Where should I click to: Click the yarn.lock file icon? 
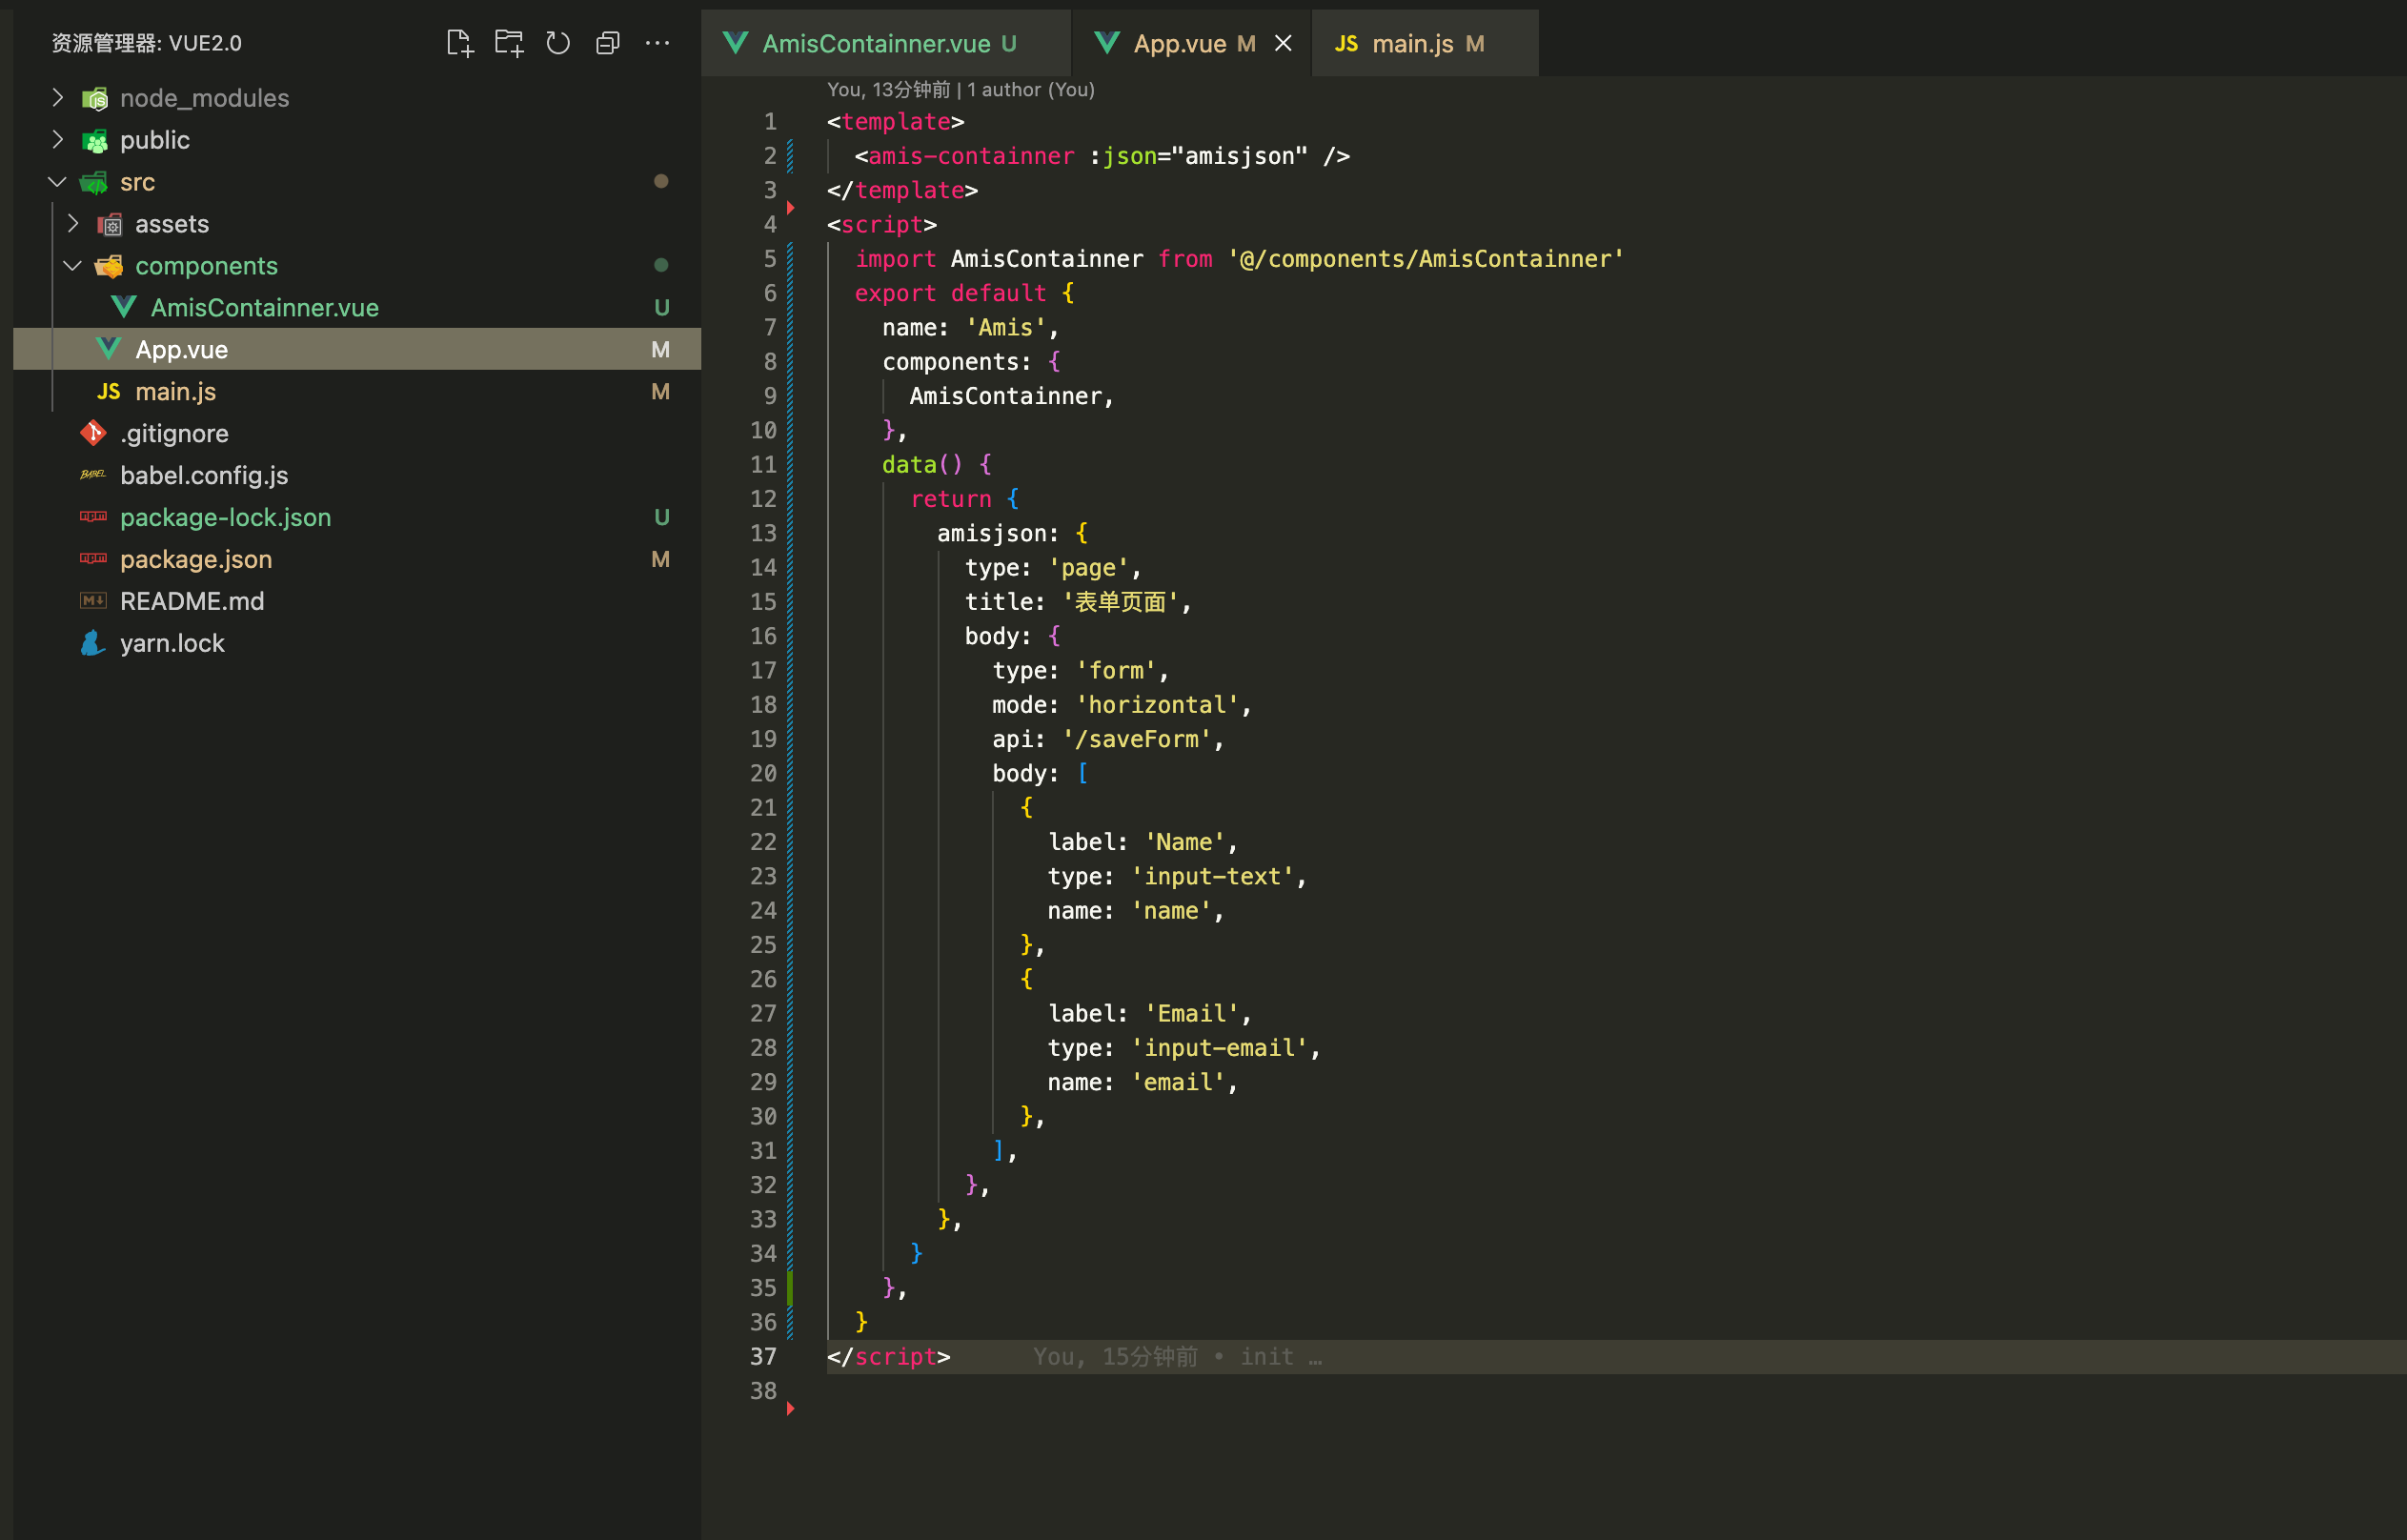(93, 643)
